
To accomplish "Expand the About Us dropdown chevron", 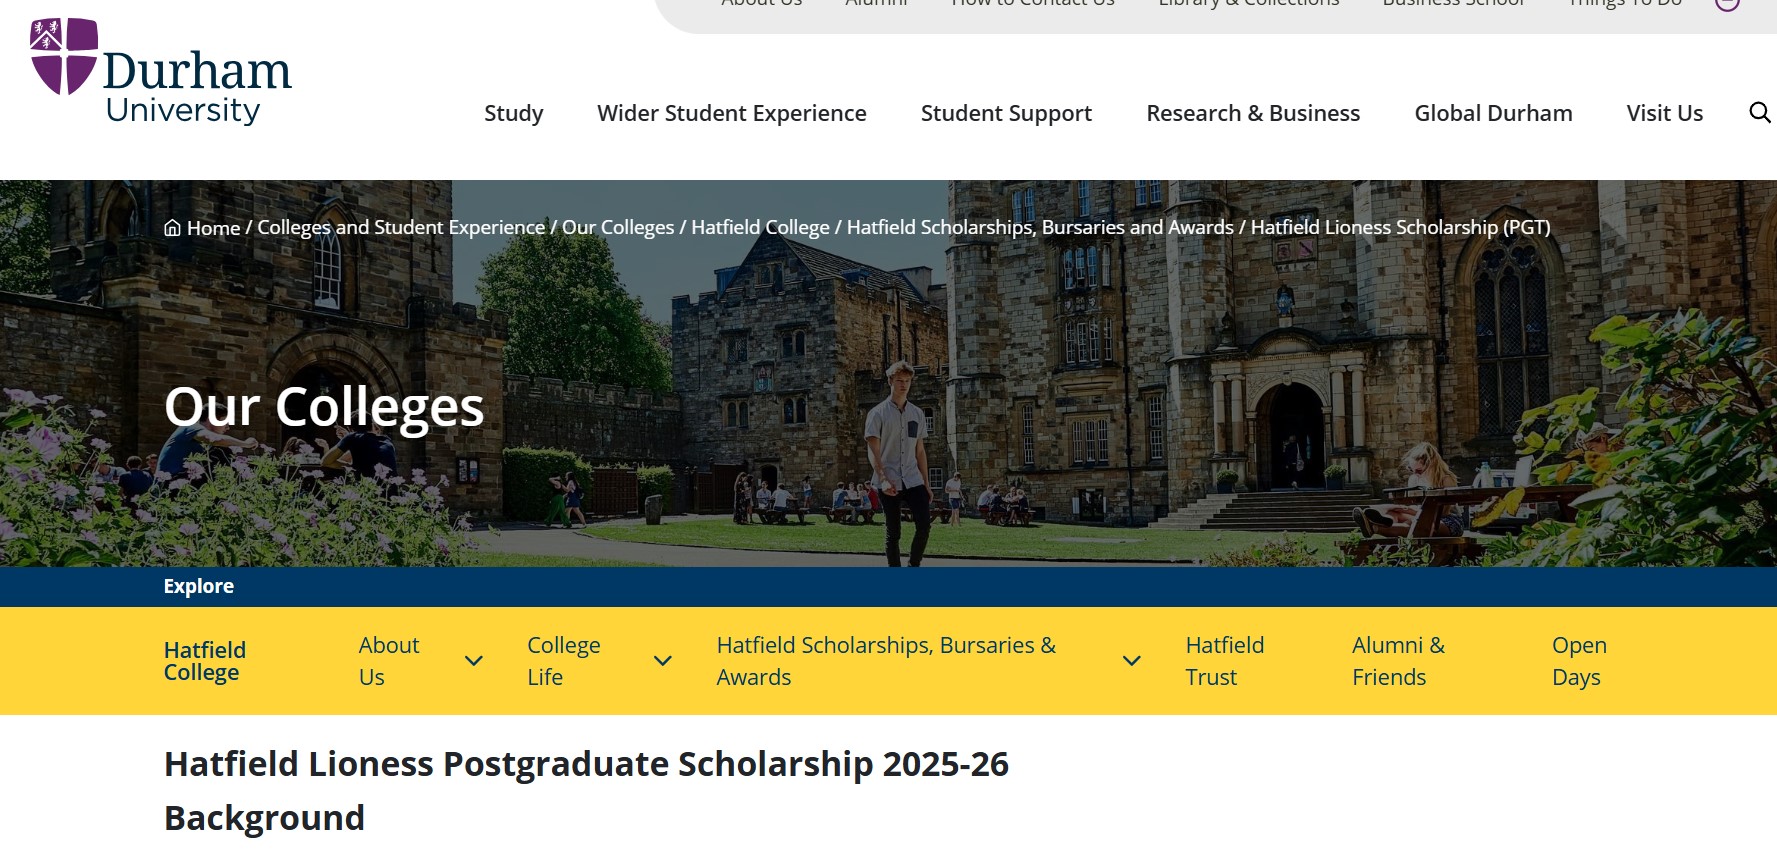I will tap(472, 661).
